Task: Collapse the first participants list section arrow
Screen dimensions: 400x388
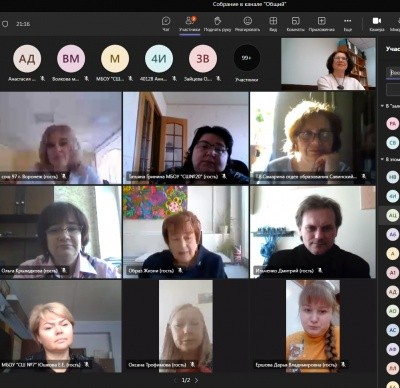Action: point(382,106)
